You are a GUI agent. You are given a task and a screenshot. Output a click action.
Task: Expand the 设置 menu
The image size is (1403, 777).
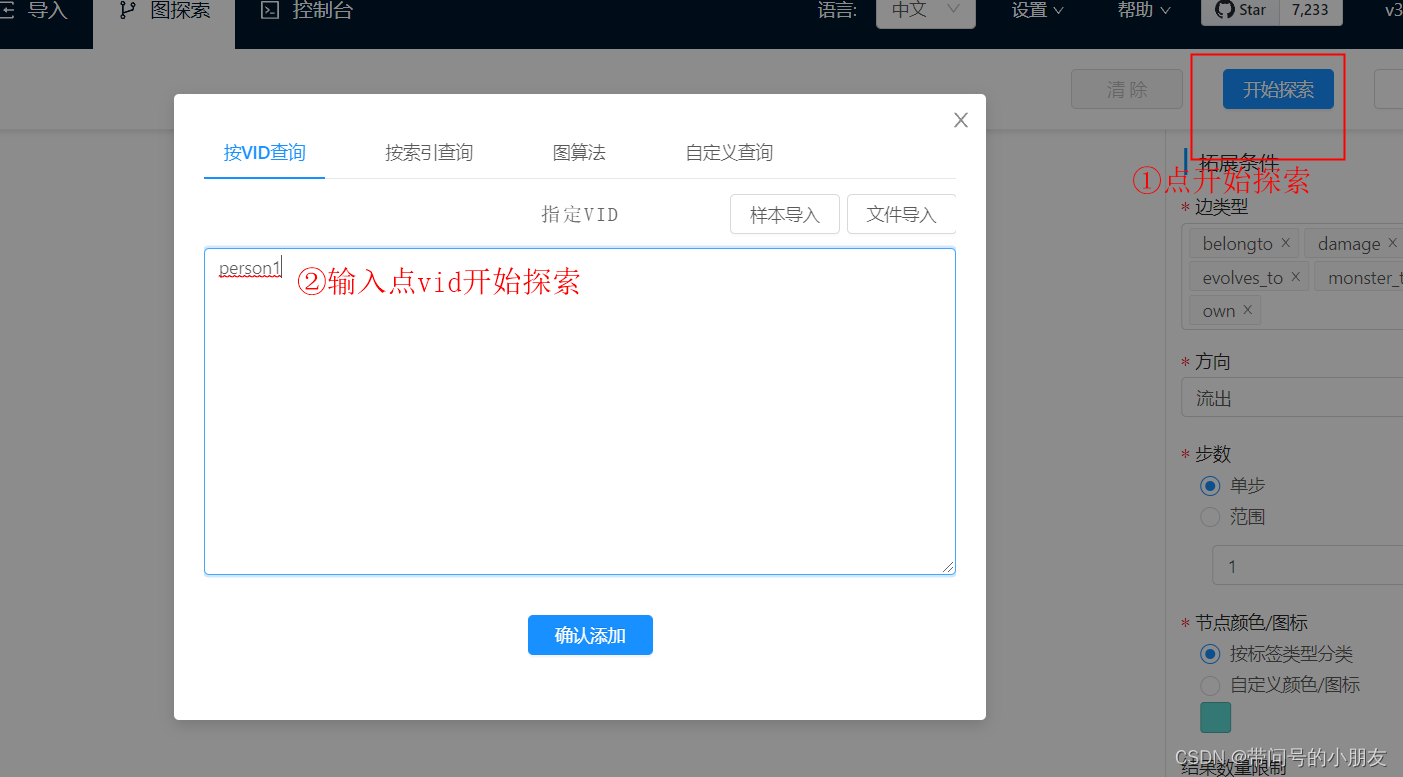tap(1037, 11)
